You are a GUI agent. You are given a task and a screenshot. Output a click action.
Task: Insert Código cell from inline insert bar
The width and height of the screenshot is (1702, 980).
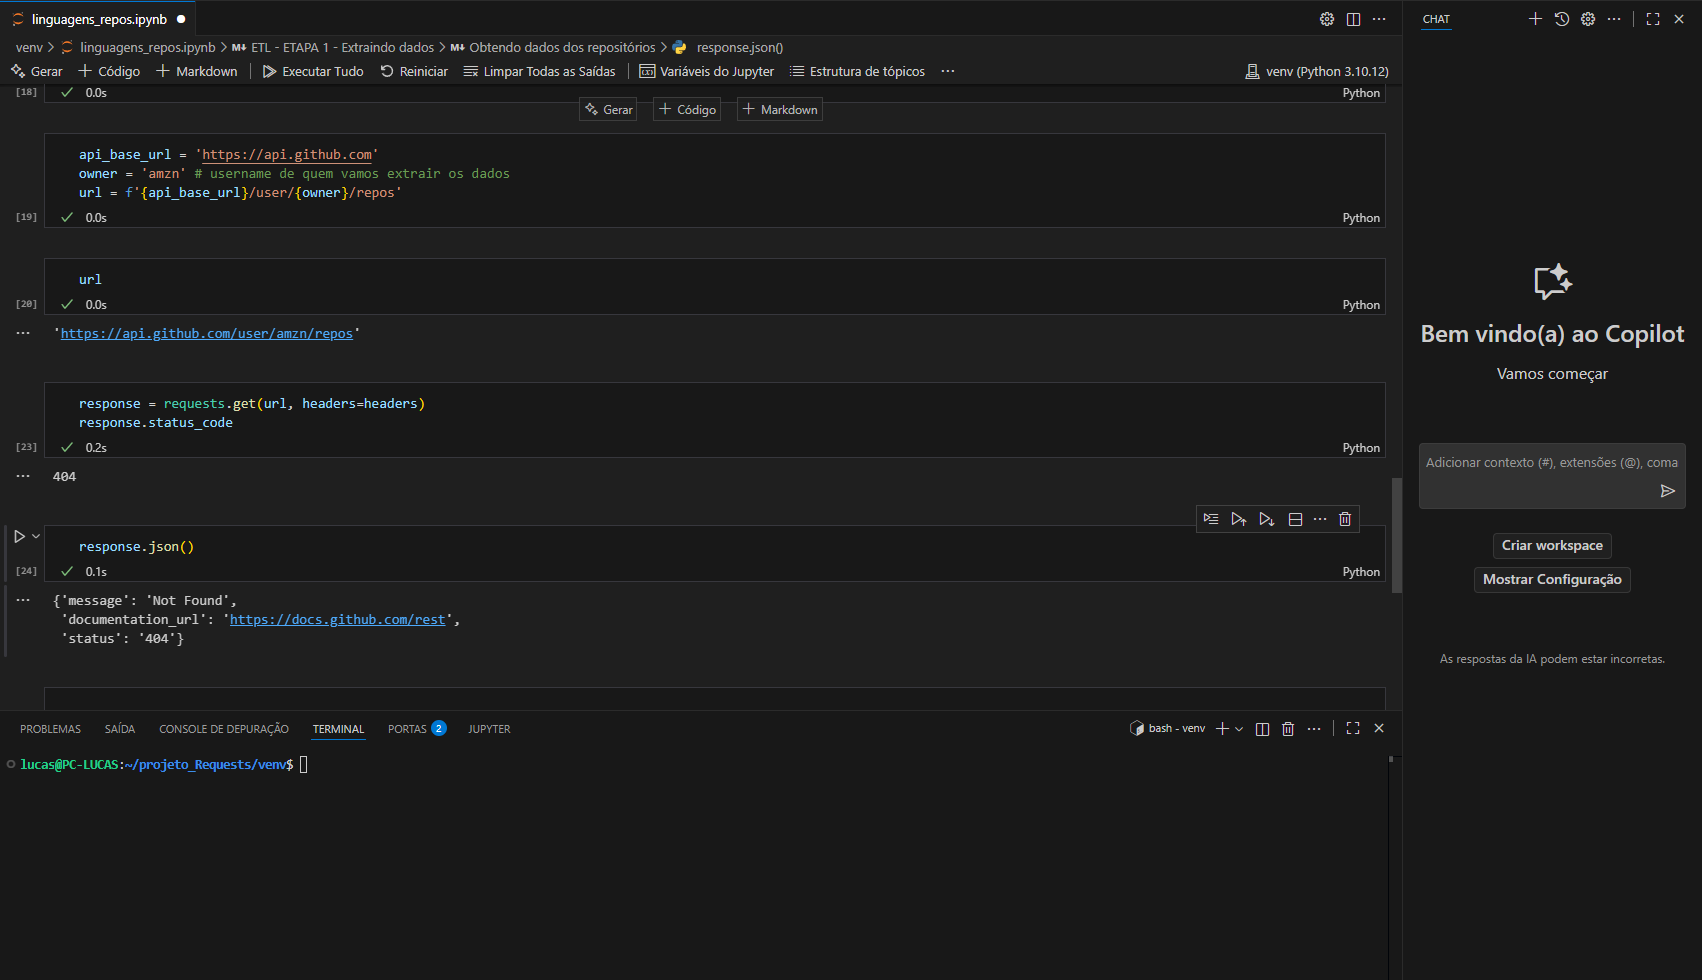click(687, 109)
